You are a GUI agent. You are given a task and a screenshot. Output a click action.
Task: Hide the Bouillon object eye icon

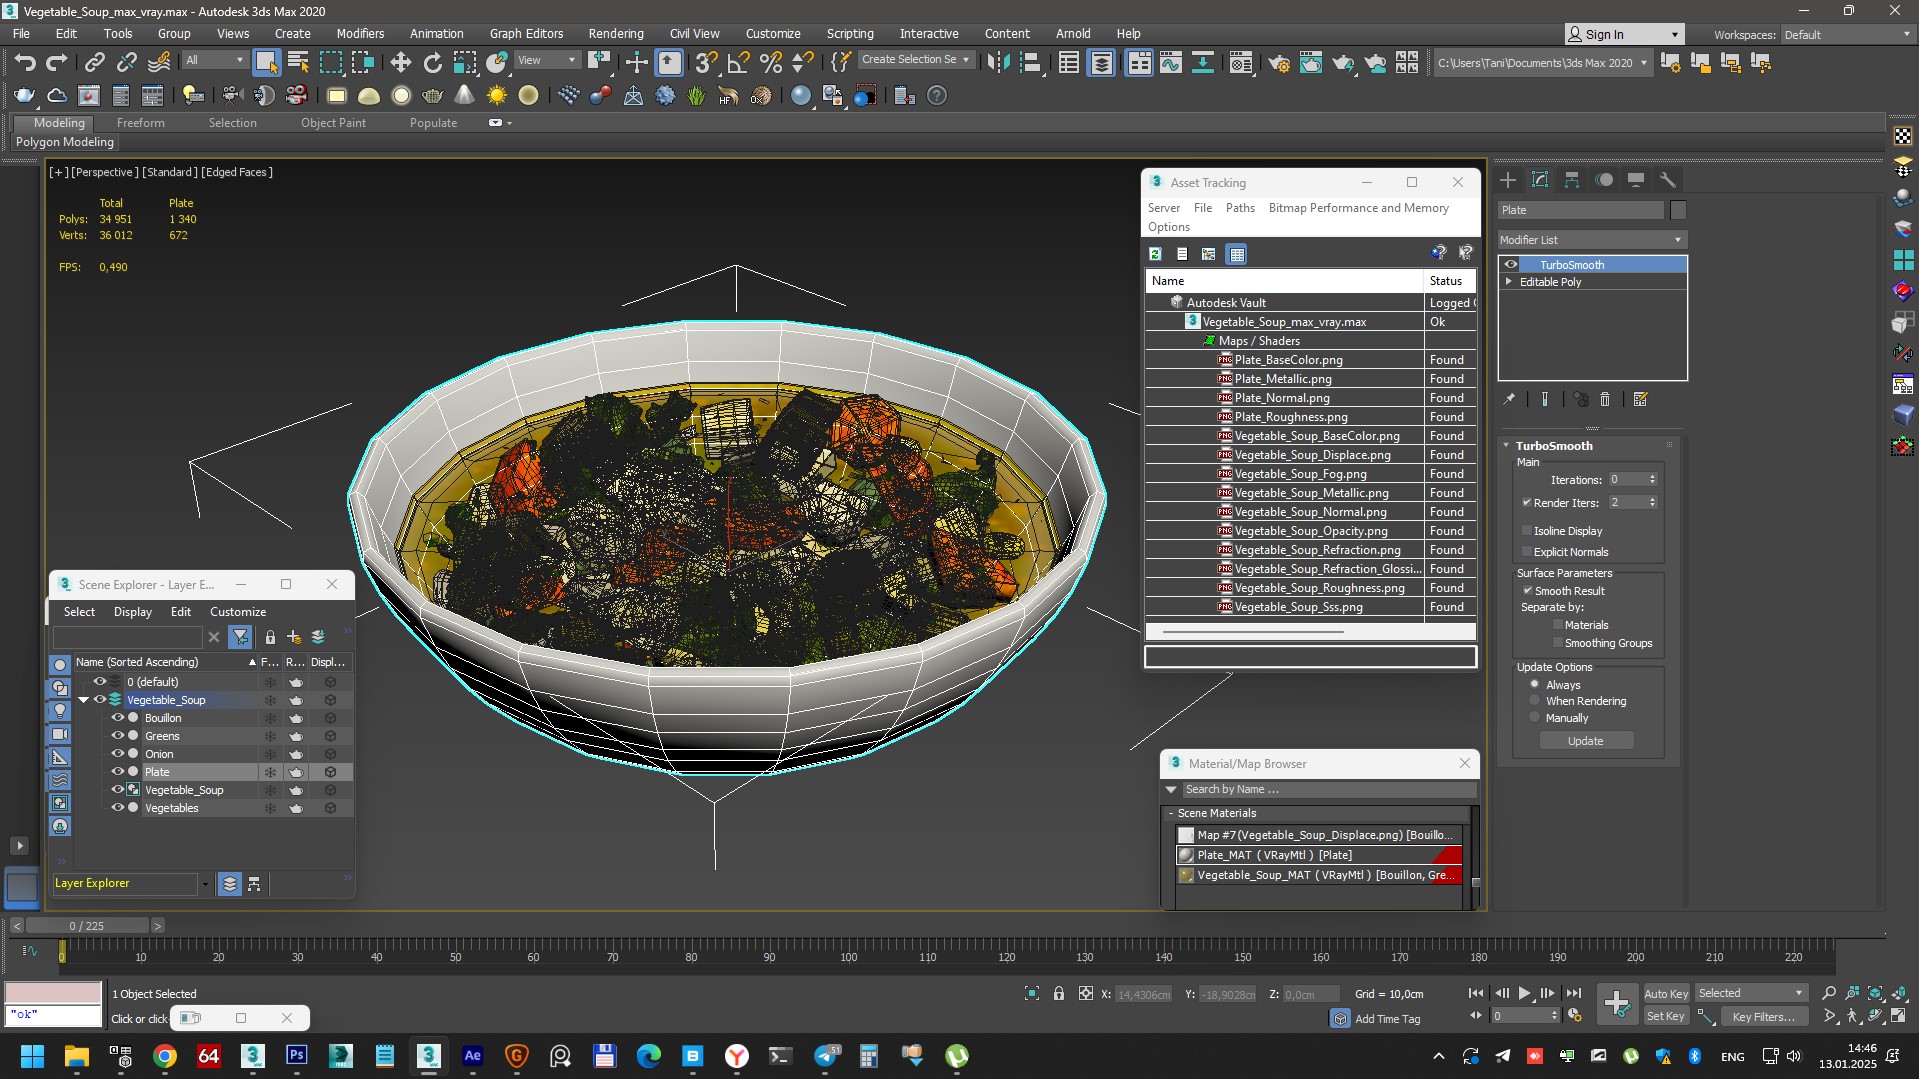[117, 718]
